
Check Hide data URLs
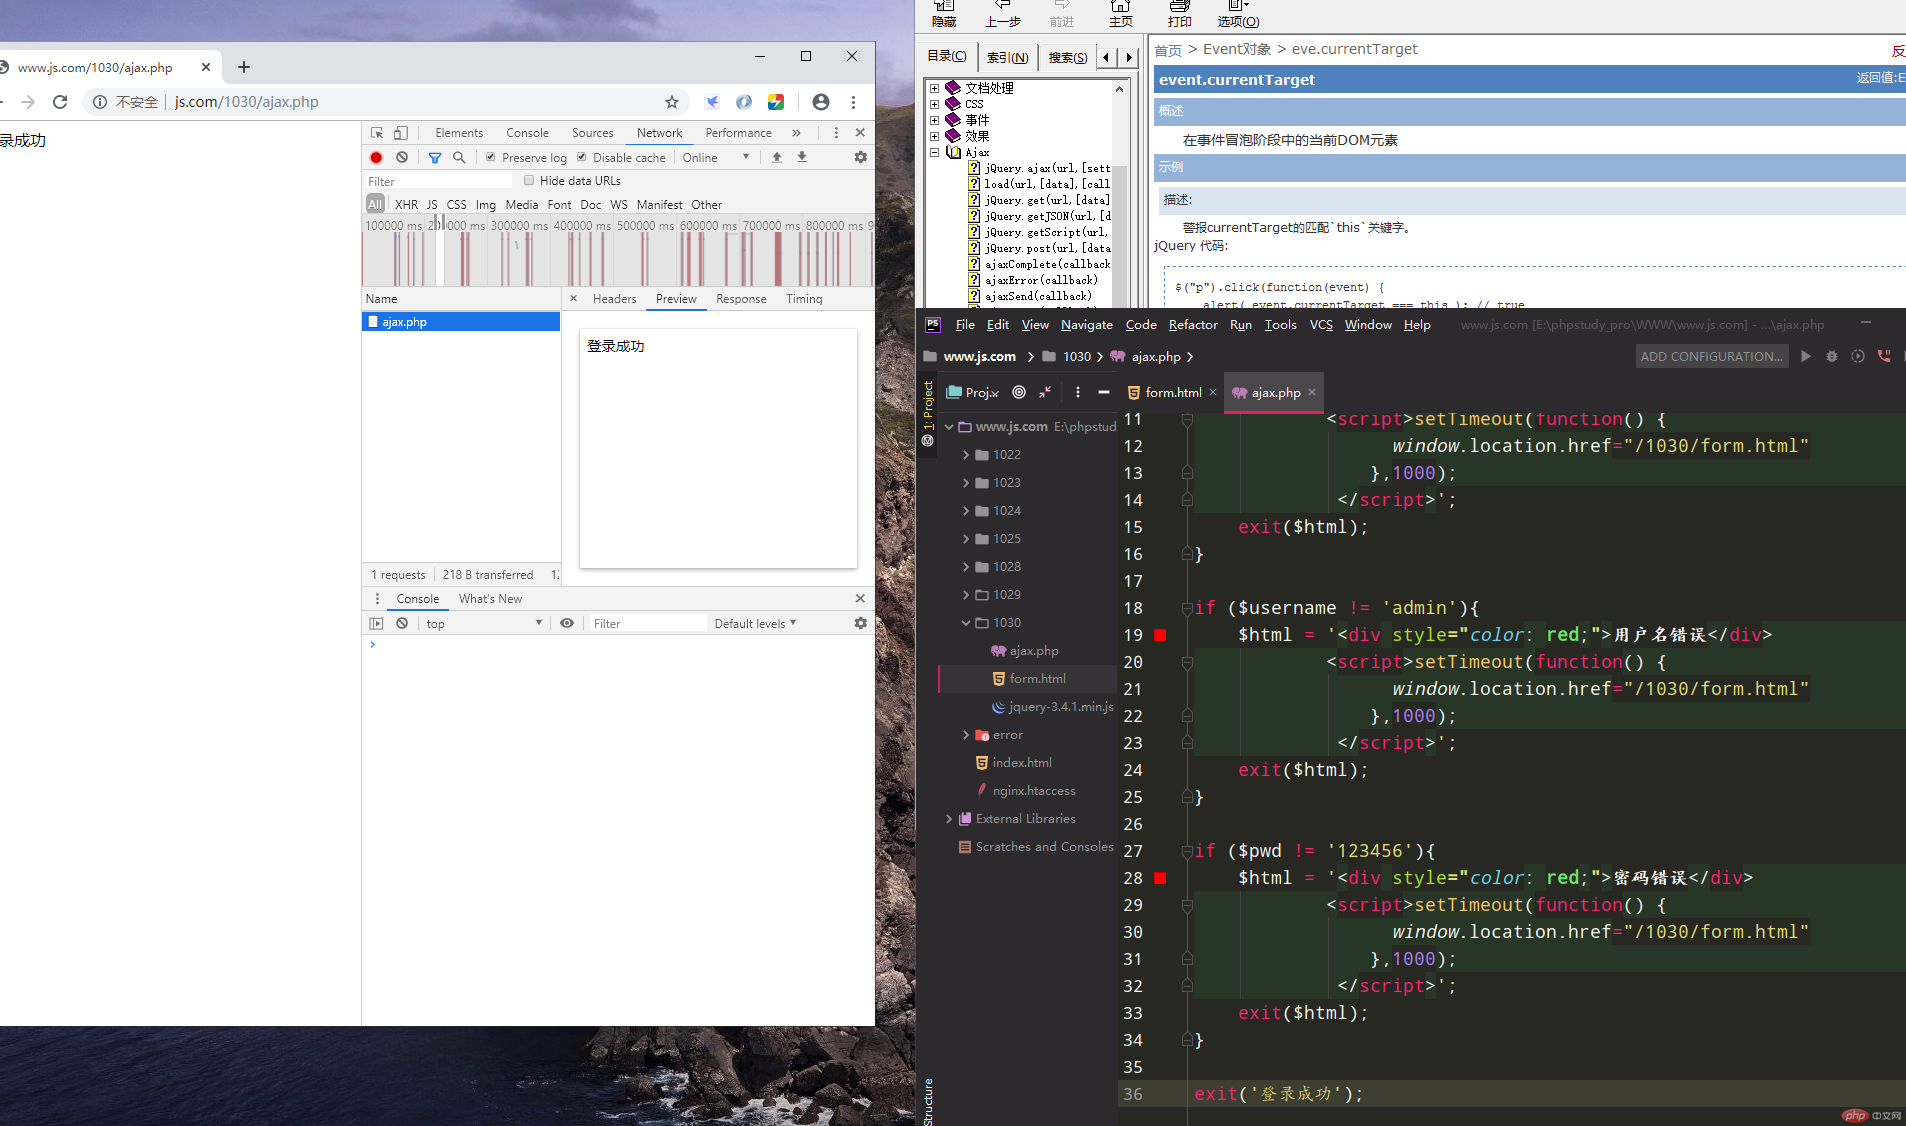(529, 181)
